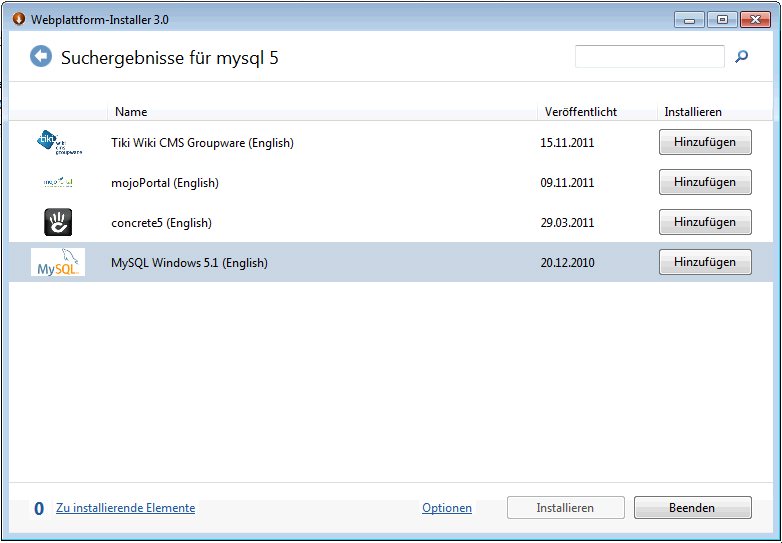The height and width of the screenshot is (543, 782).
Task: Add MySQL Windows 5.1 via Hinzufügen
Action: 705,262
